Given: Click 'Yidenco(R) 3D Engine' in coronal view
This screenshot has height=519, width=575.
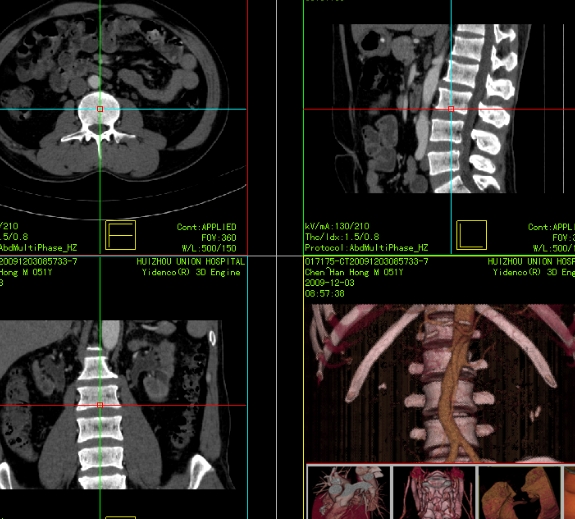Looking at the screenshot, I should [191, 272].
